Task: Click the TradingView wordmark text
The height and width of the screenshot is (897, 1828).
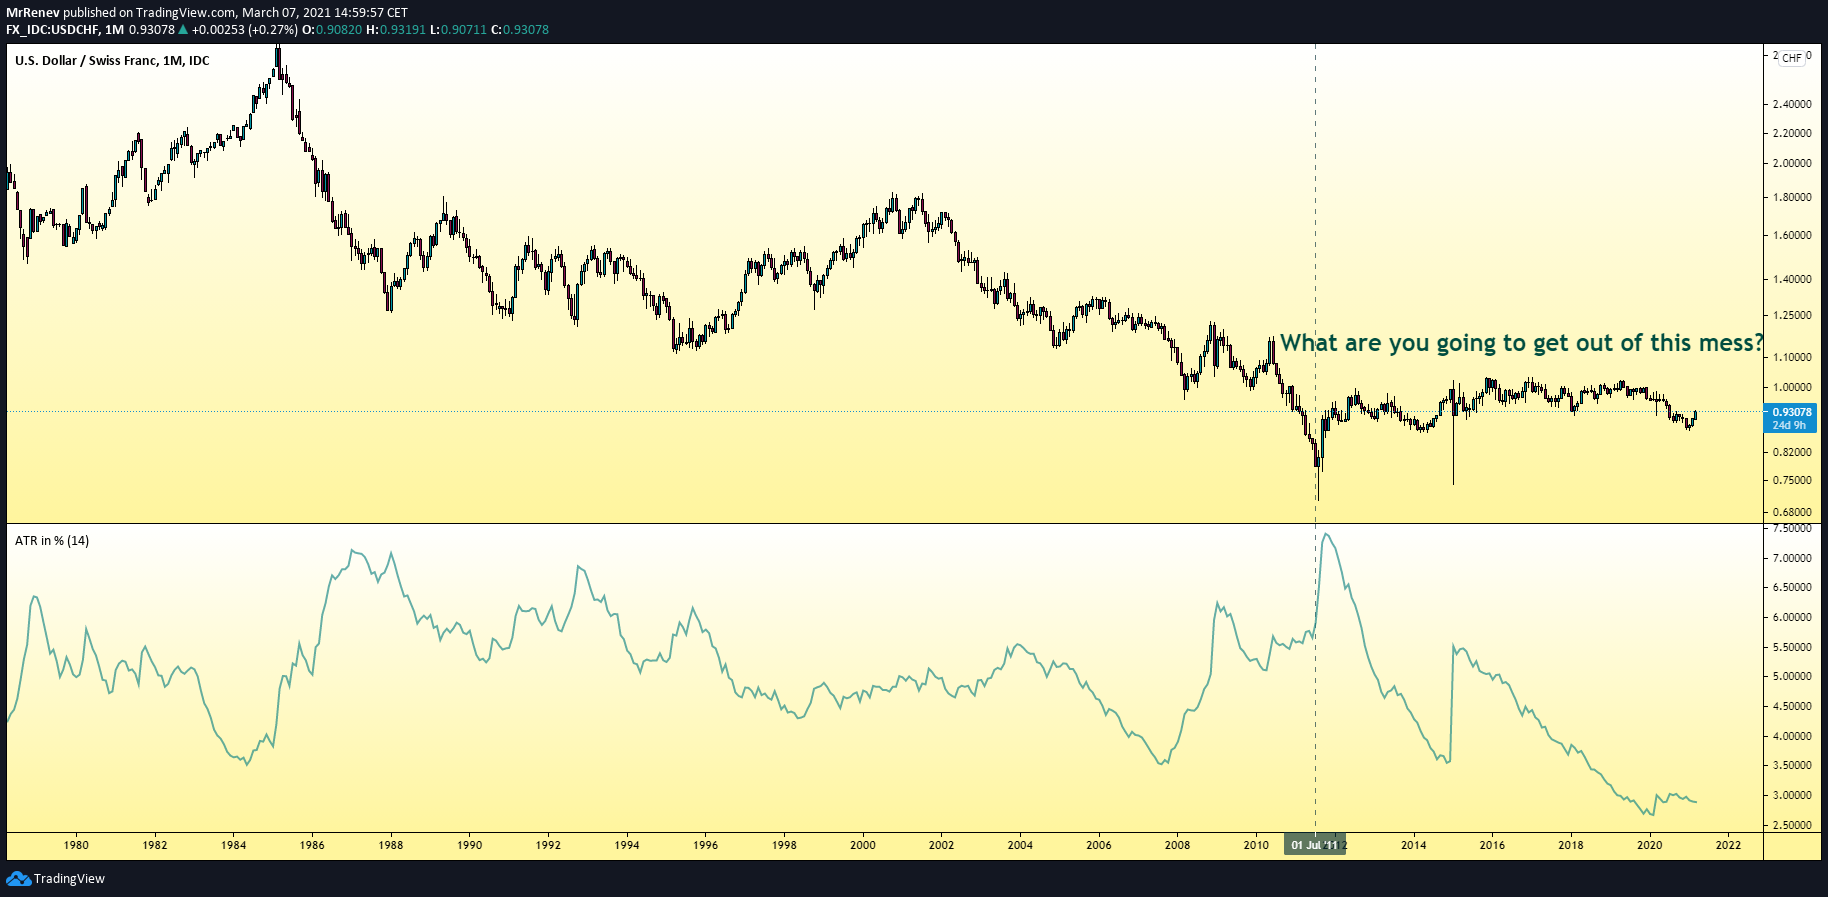Action: point(69,879)
